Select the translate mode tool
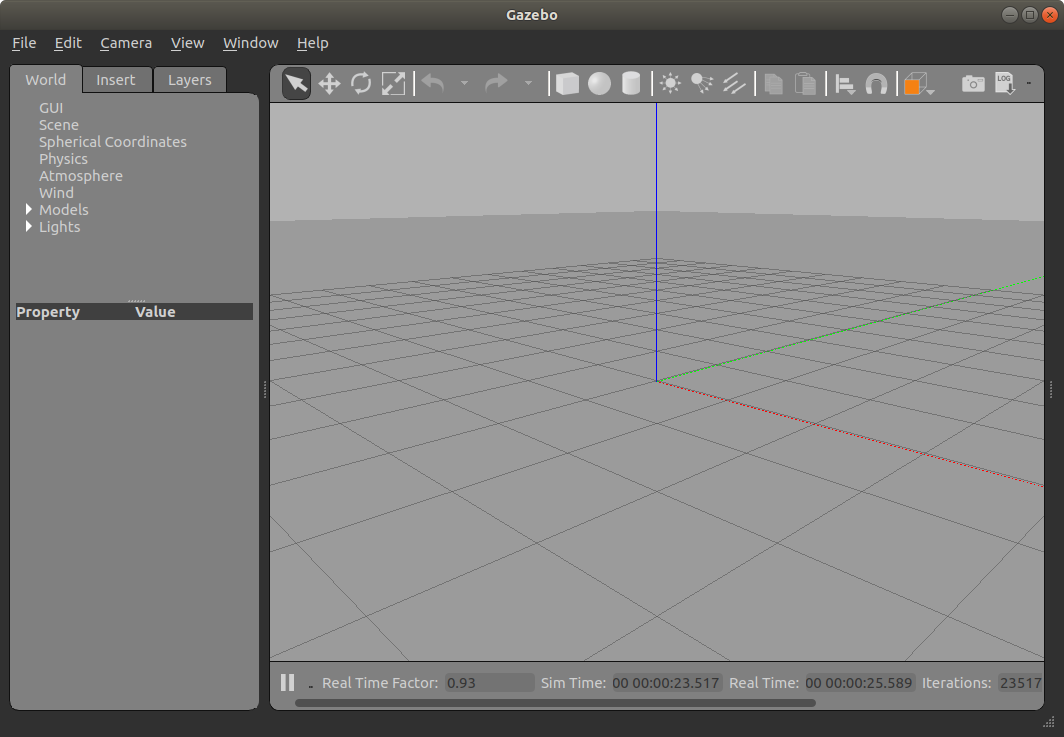The width and height of the screenshot is (1064, 737). pos(330,84)
